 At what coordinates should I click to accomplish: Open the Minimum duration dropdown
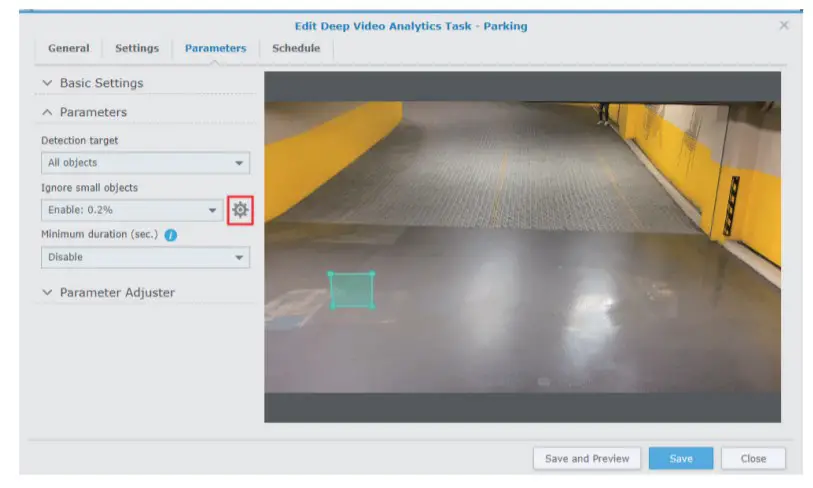[x=145, y=257]
